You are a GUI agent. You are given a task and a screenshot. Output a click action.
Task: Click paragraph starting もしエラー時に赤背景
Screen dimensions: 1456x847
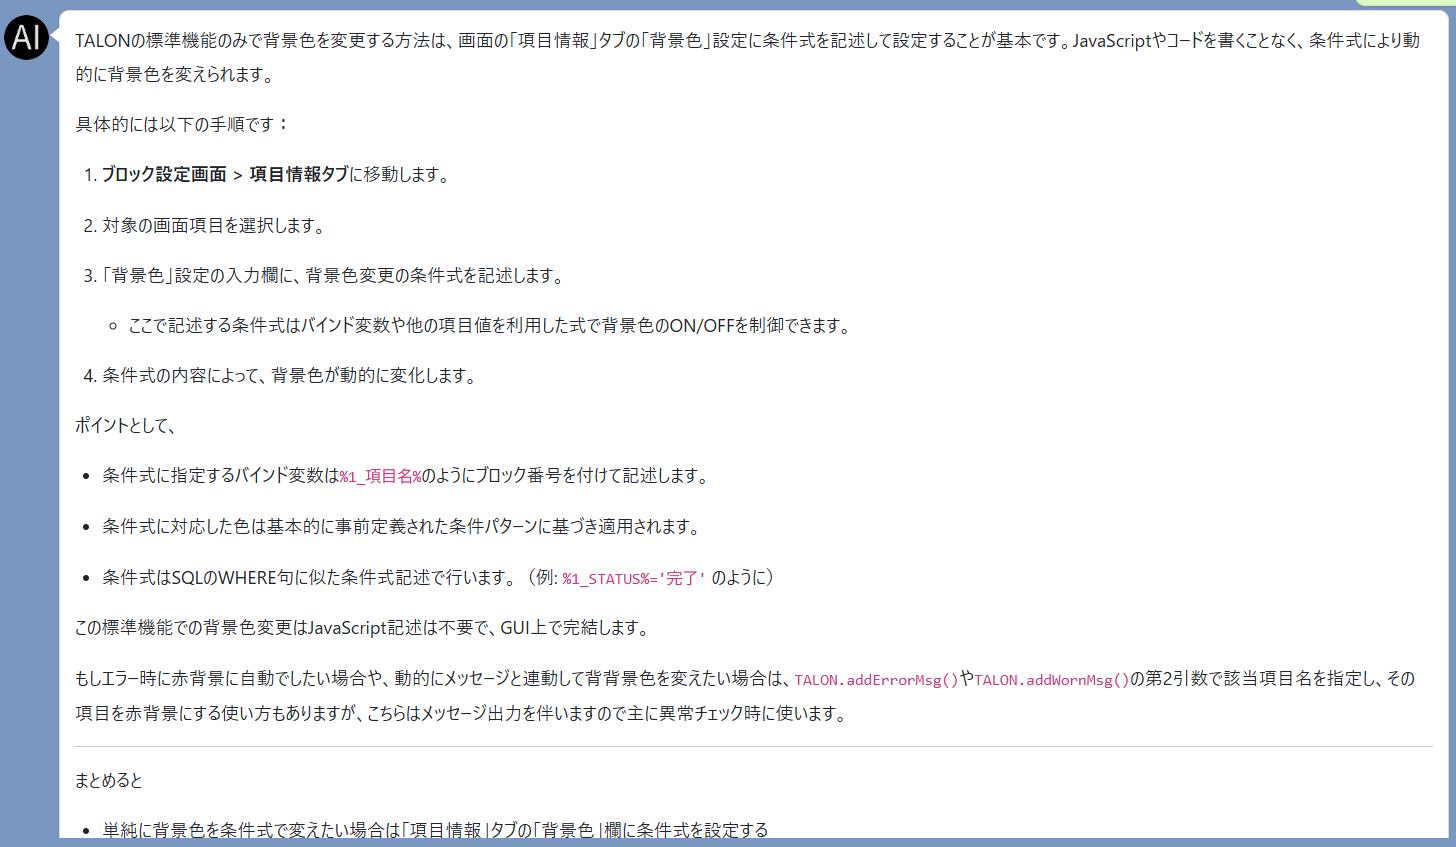pyautogui.click(x=745, y=696)
